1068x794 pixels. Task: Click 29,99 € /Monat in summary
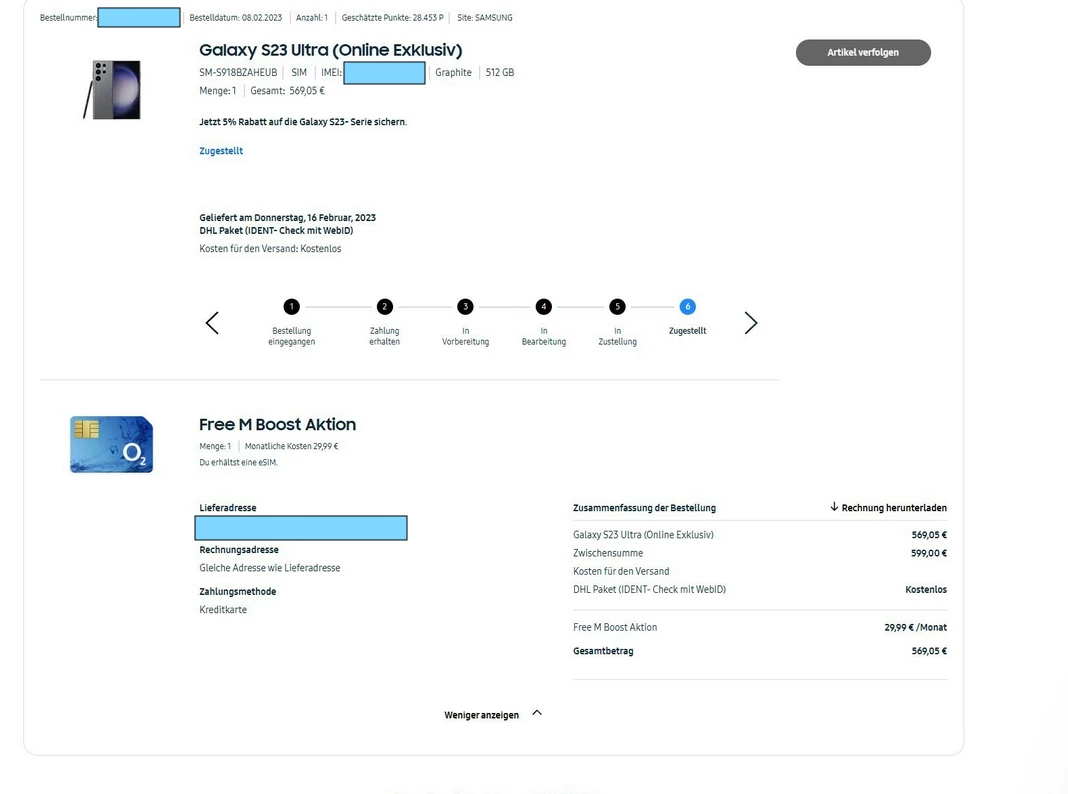pyautogui.click(x=915, y=627)
